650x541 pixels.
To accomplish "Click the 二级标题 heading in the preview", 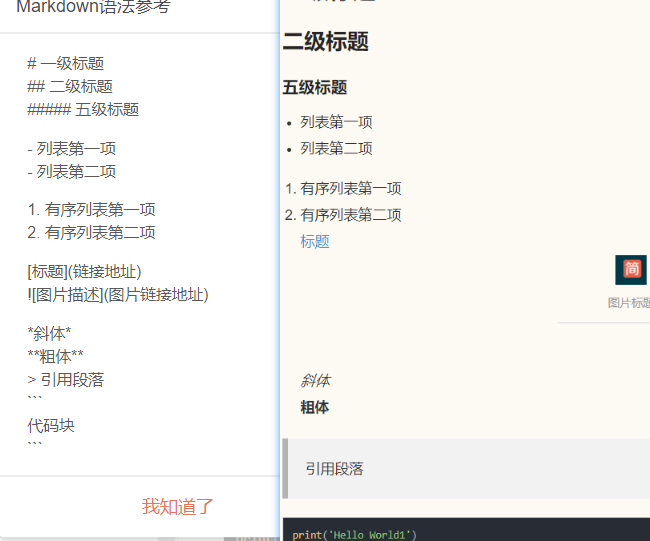I will tap(325, 41).
